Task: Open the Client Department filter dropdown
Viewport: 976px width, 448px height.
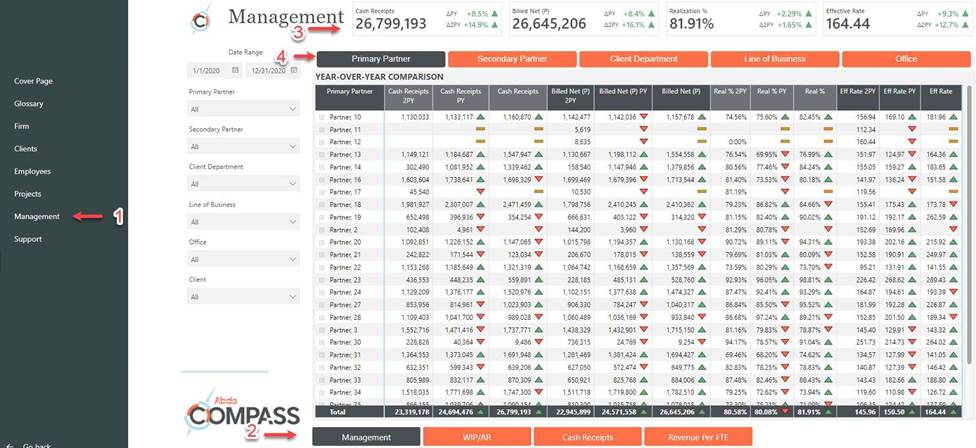Action: (x=243, y=184)
